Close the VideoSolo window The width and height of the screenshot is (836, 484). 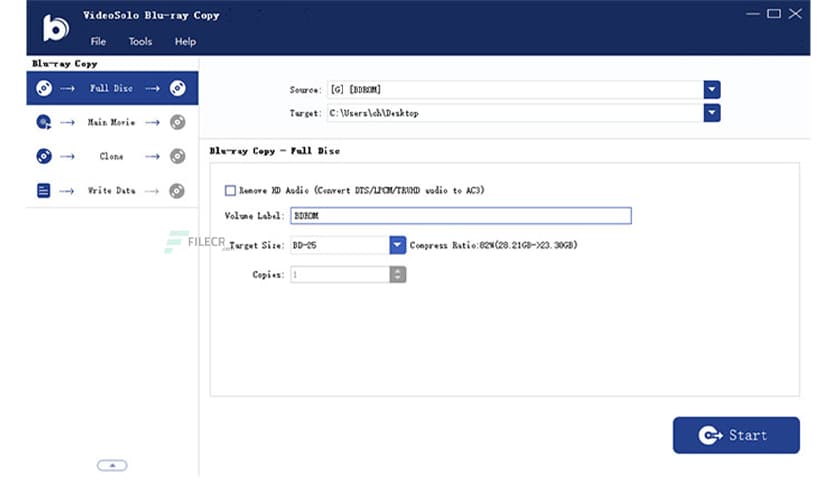point(795,14)
